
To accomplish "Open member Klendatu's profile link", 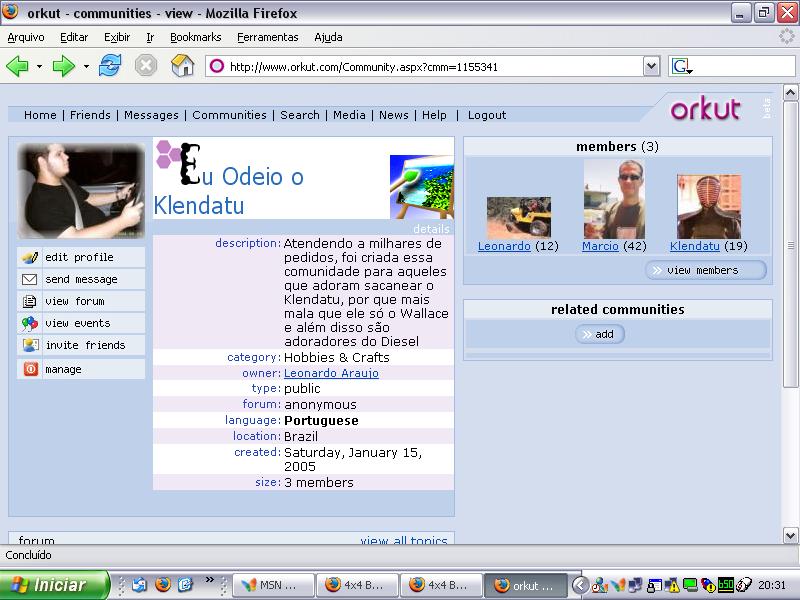I will 694,246.
